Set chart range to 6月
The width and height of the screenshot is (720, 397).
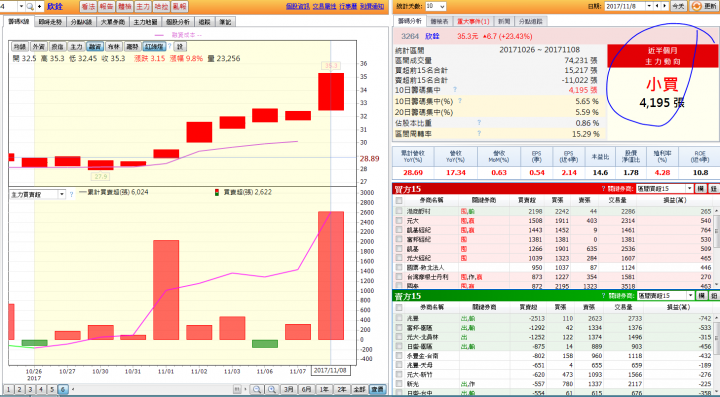pyautogui.click(x=306, y=390)
